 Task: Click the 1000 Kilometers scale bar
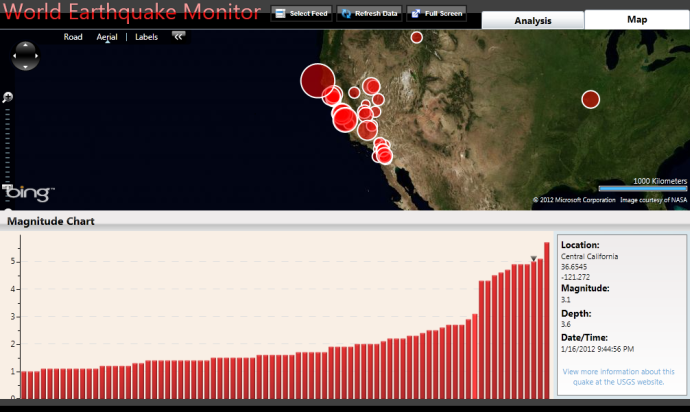tap(642, 188)
